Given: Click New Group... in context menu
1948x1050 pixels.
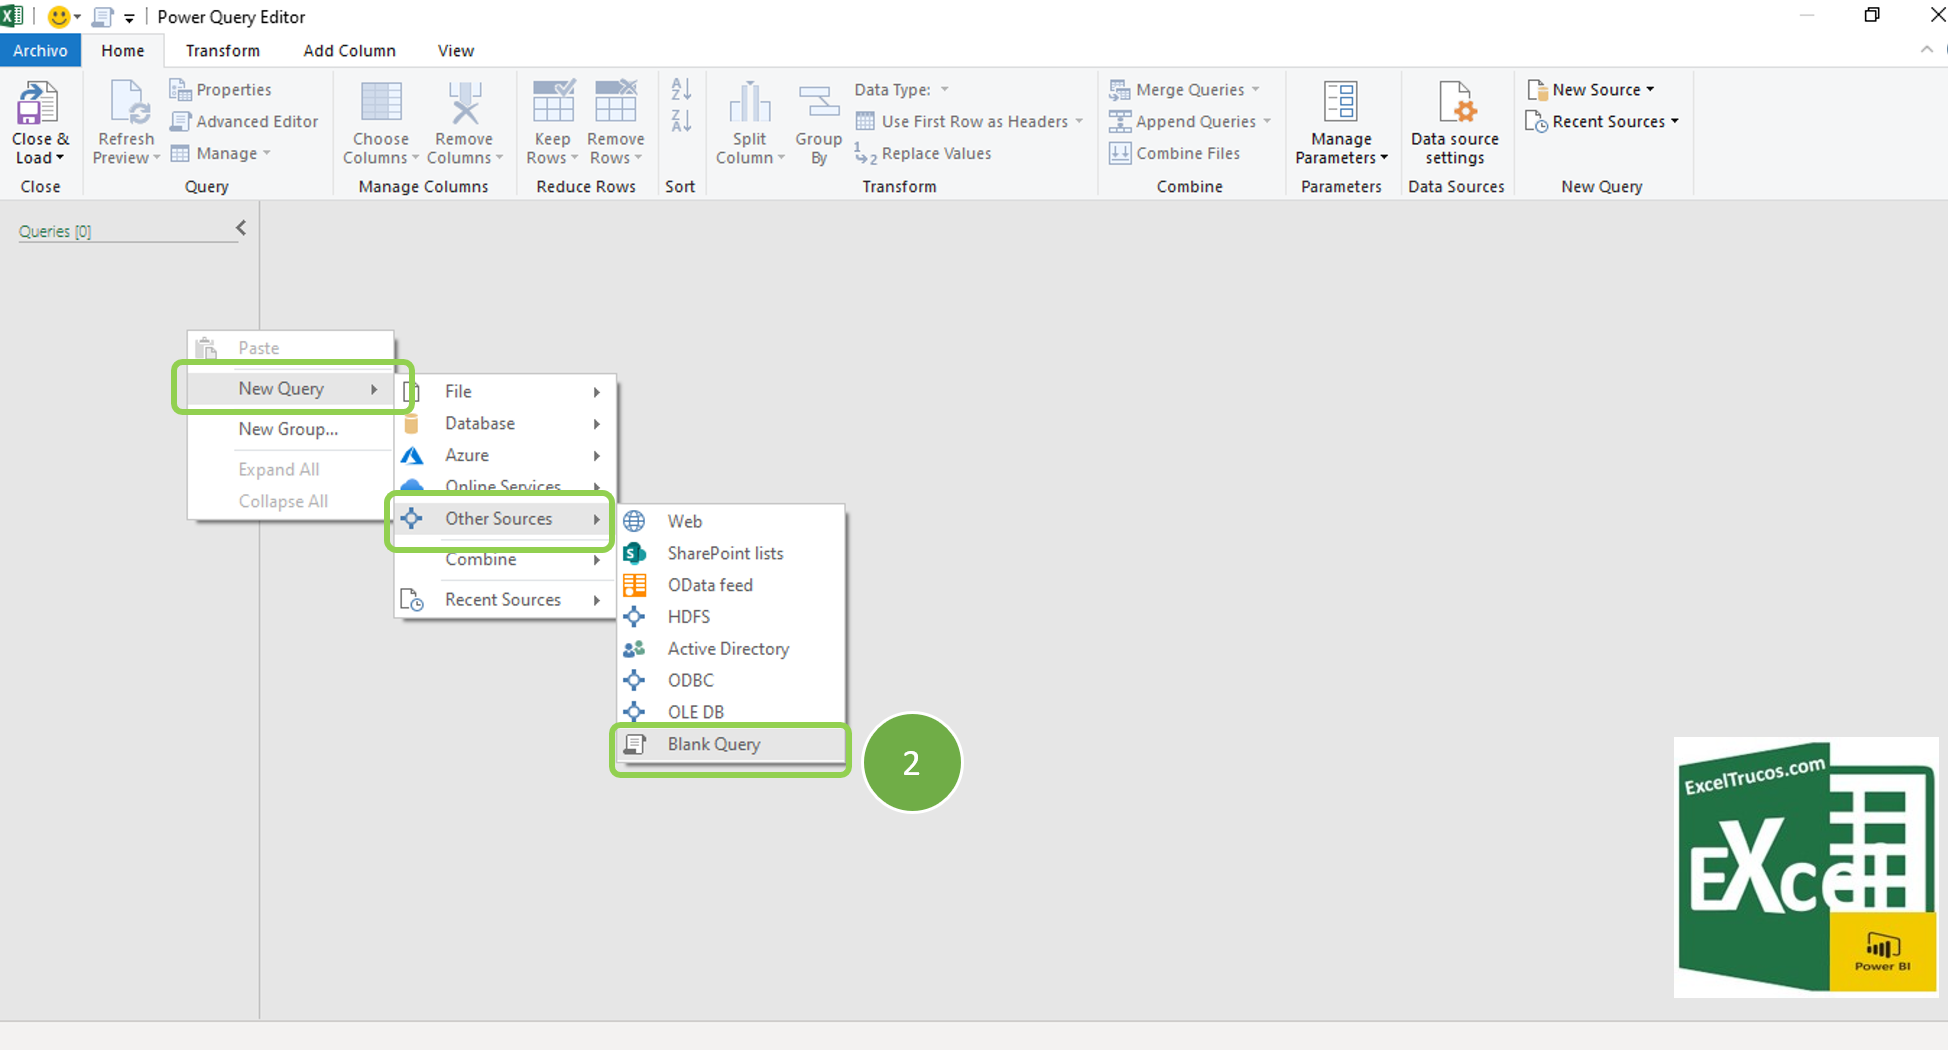Looking at the screenshot, I should pos(288,429).
